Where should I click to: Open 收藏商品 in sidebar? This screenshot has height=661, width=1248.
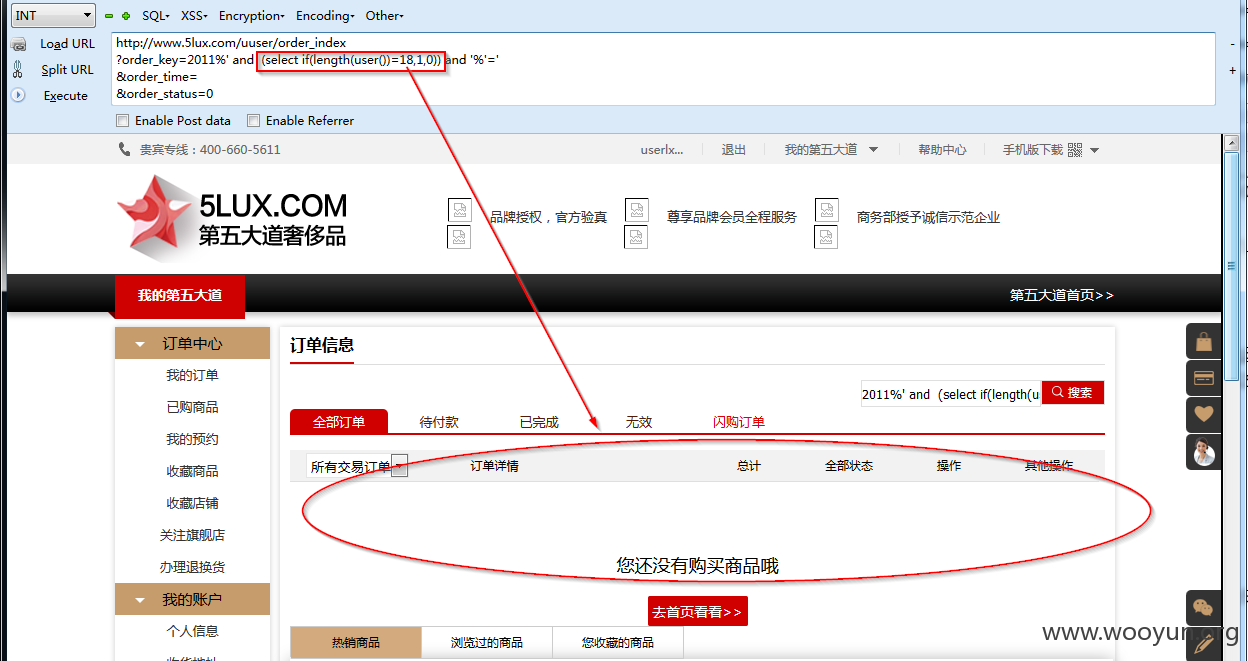coord(192,472)
